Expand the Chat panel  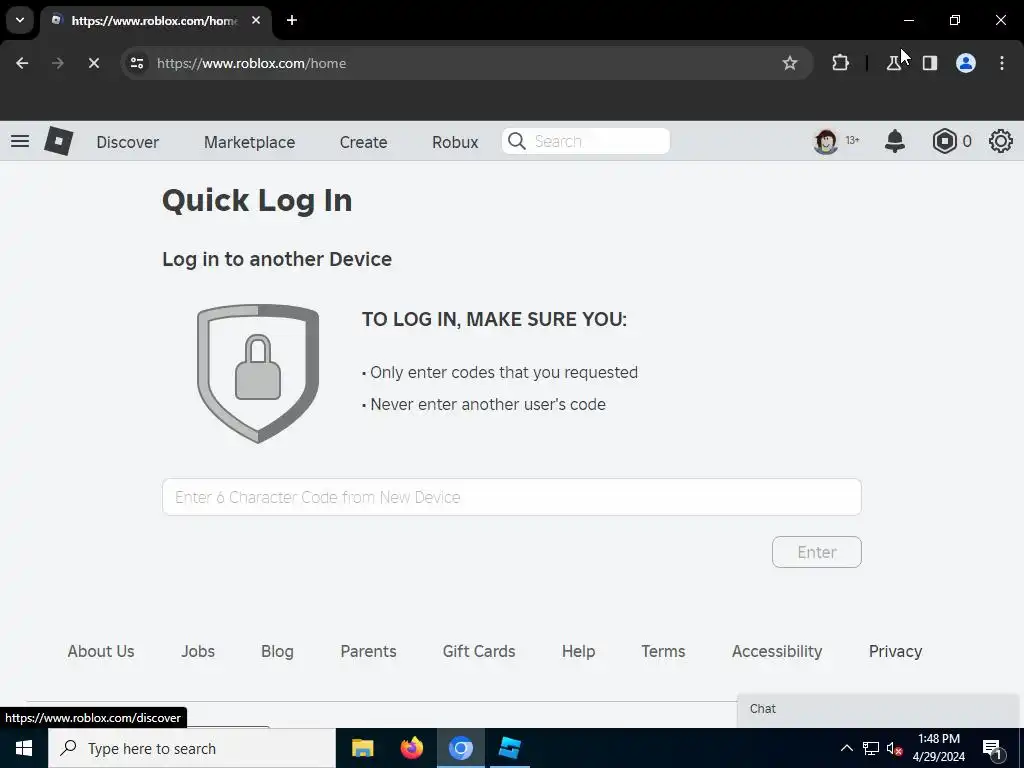point(878,709)
